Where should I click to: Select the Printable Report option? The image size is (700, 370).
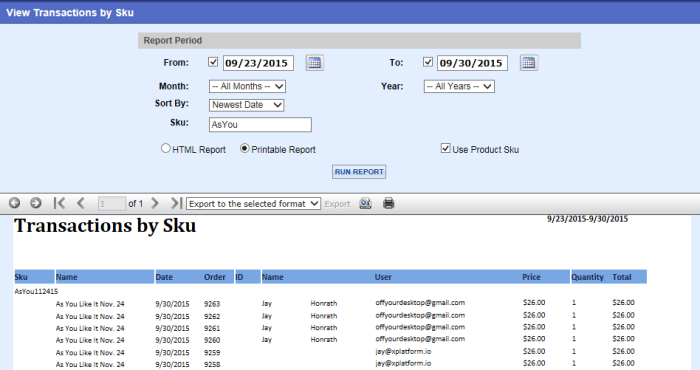pos(245,148)
